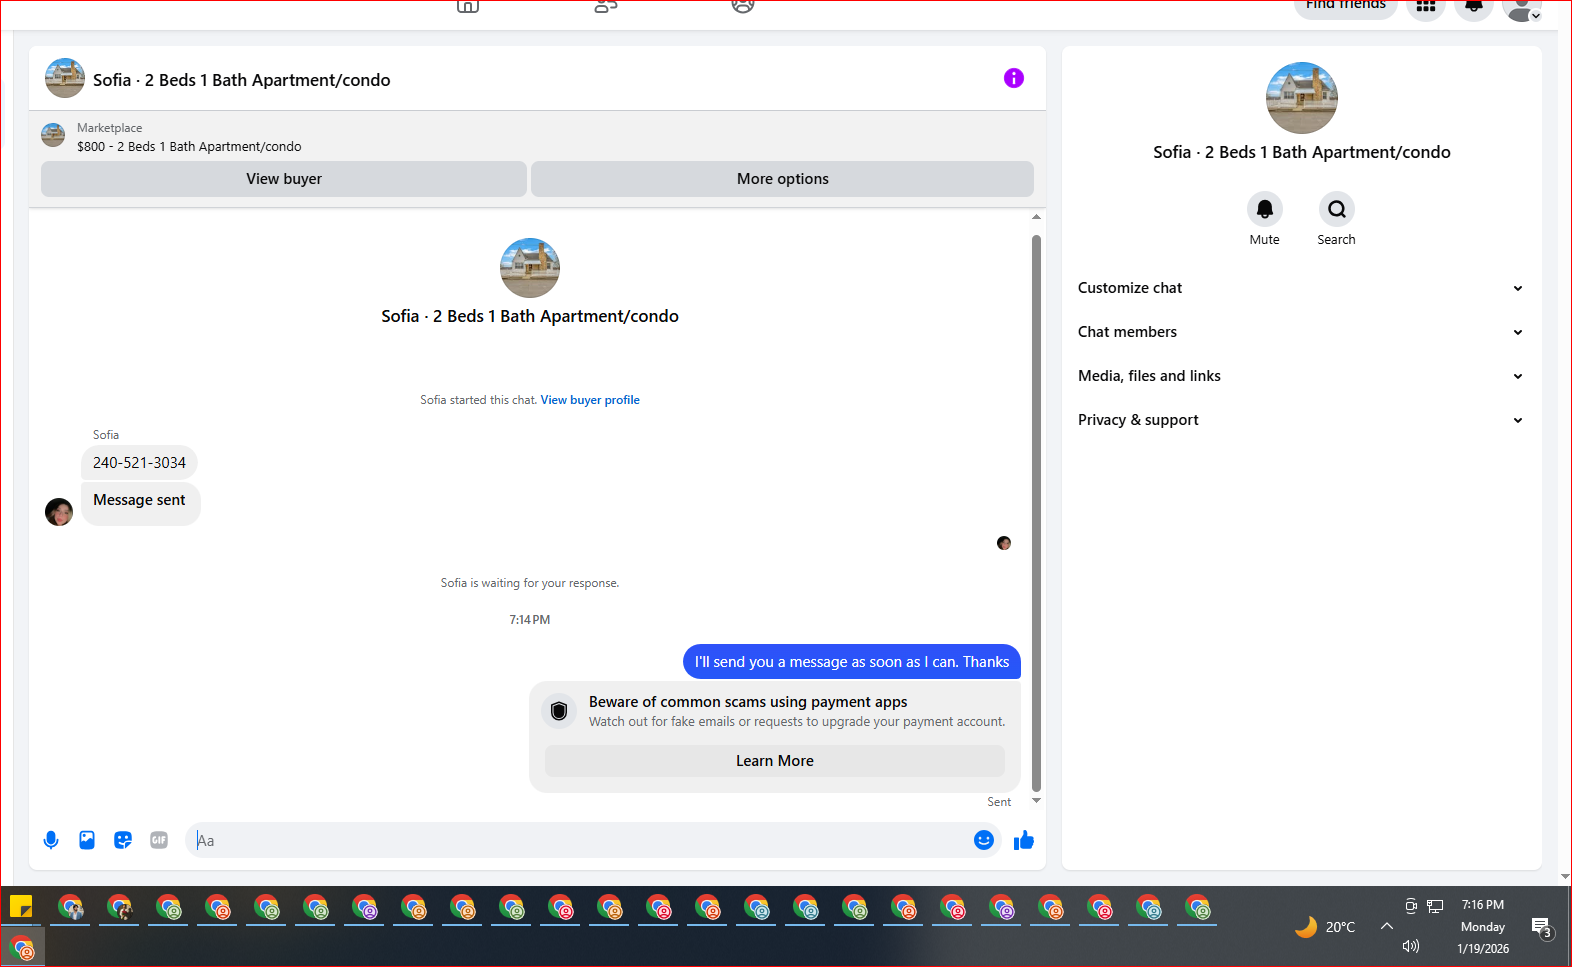Click shield icon in scam warning
Viewport: 1572px width, 967px height.
coord(559,711)
